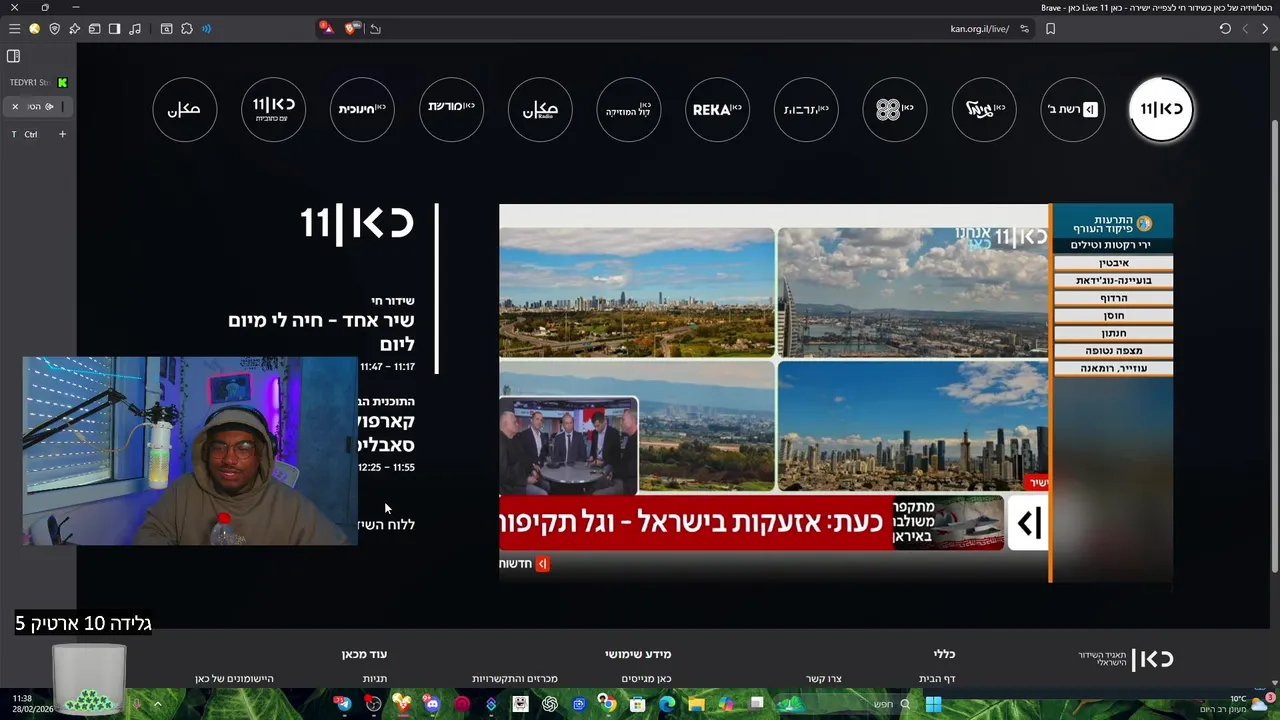Click the Brave Shields lion icon
Image resolution: width=1280 pixels, height=720 pixels.
tap(353, 29)
